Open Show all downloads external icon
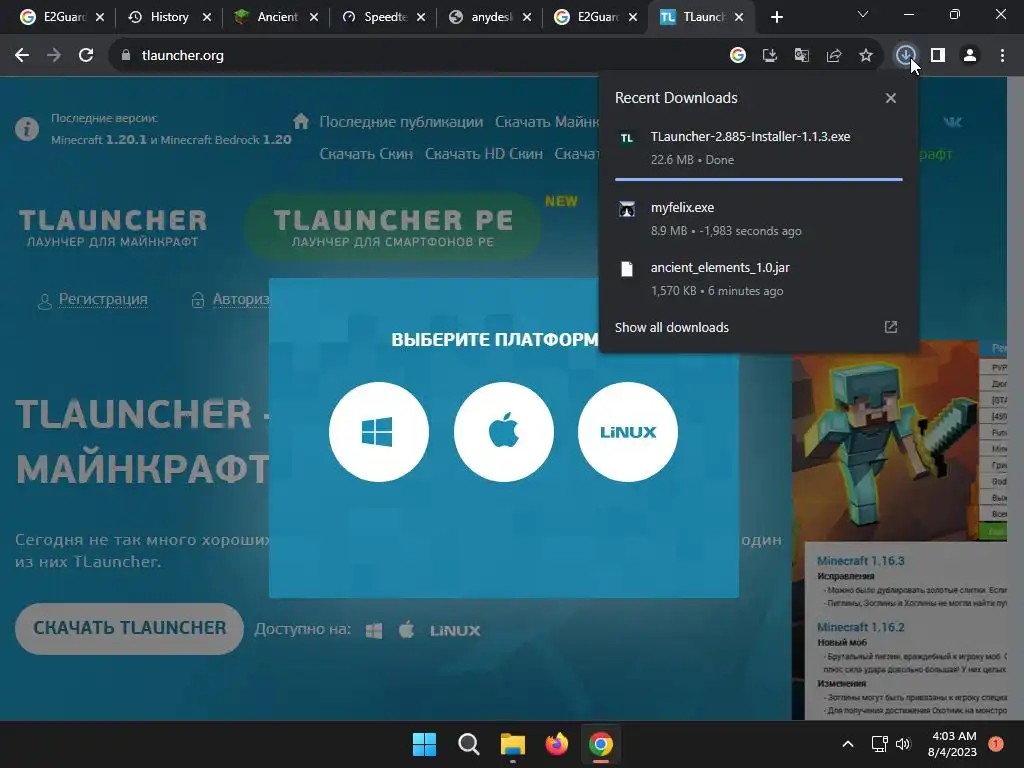This screenshot has width=1024, height=768. tap(891, 327)
